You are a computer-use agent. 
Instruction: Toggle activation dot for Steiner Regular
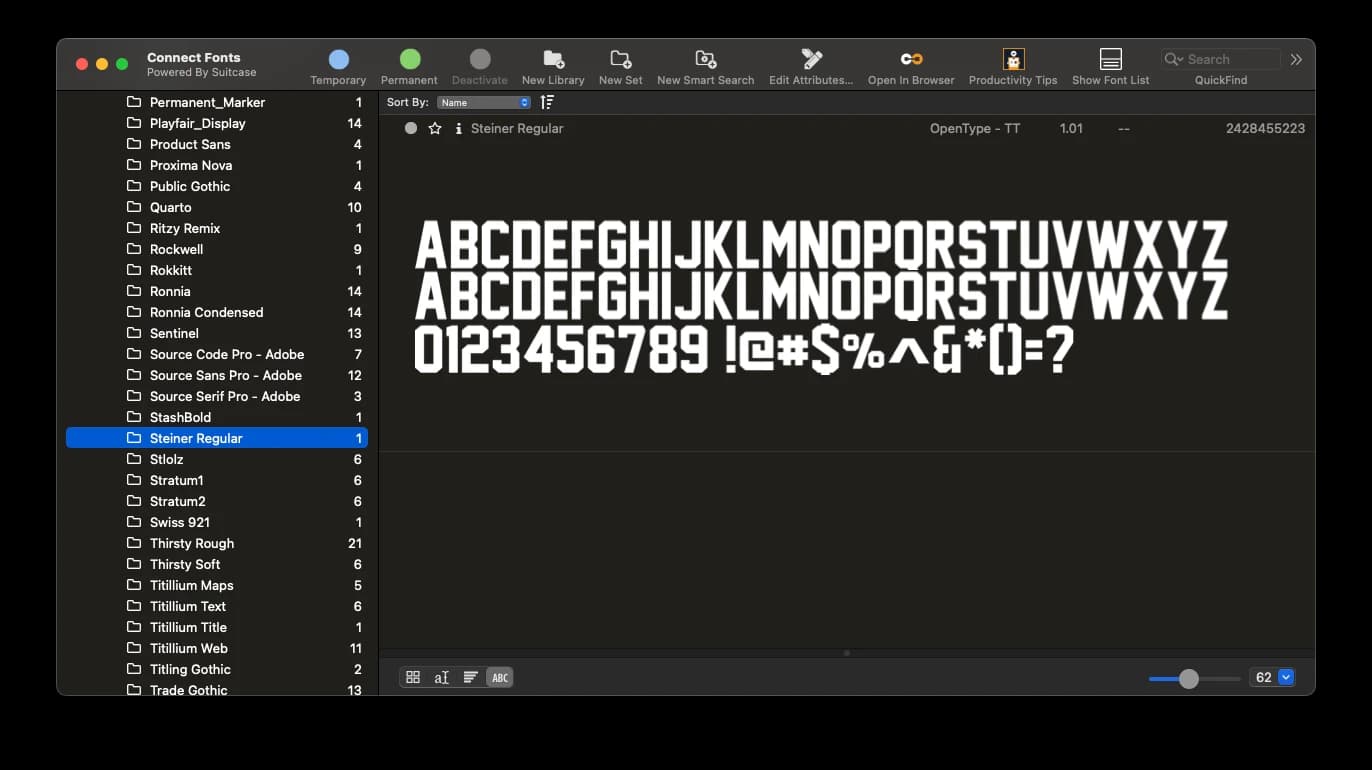tap(411, 129)
